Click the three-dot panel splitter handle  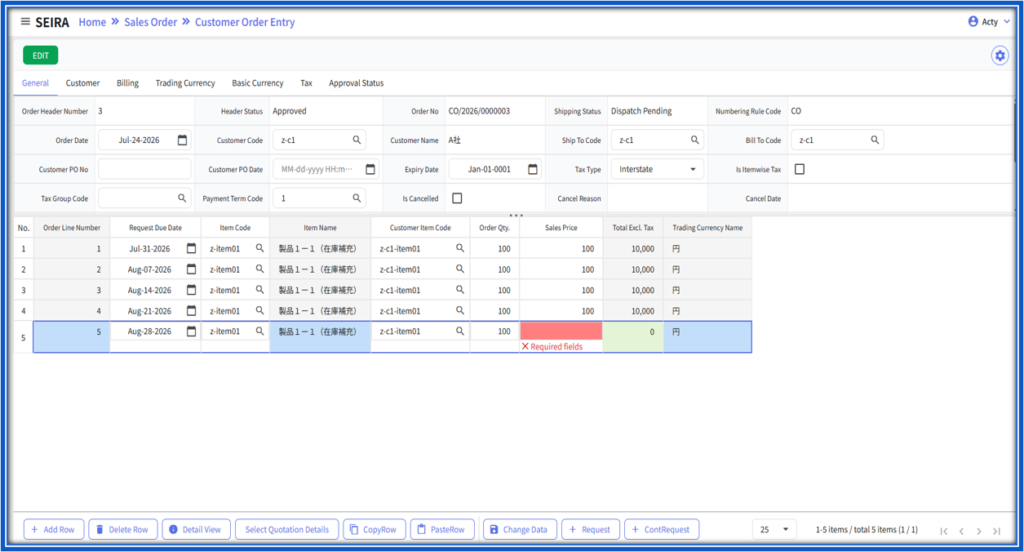pos(516,215)
